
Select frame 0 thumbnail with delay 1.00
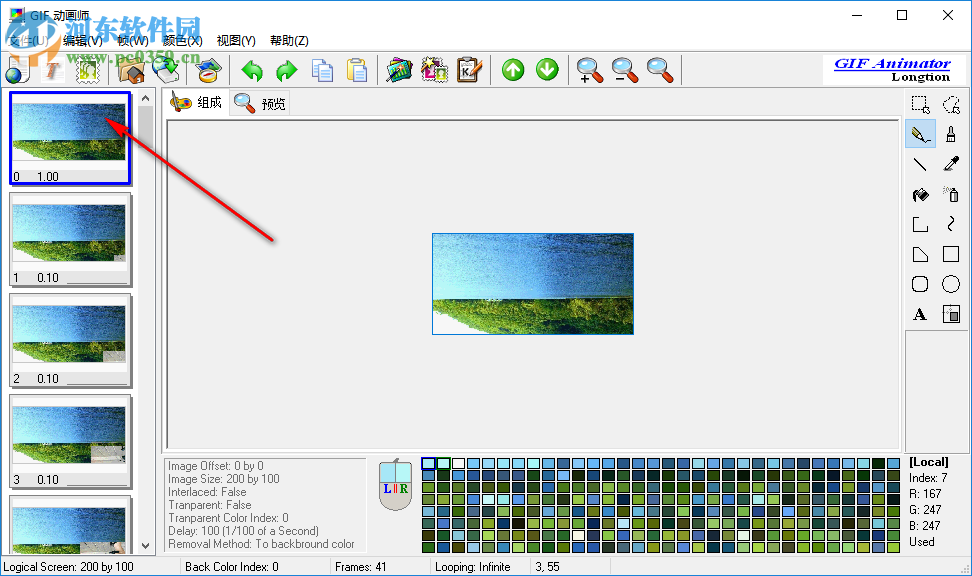69,138
